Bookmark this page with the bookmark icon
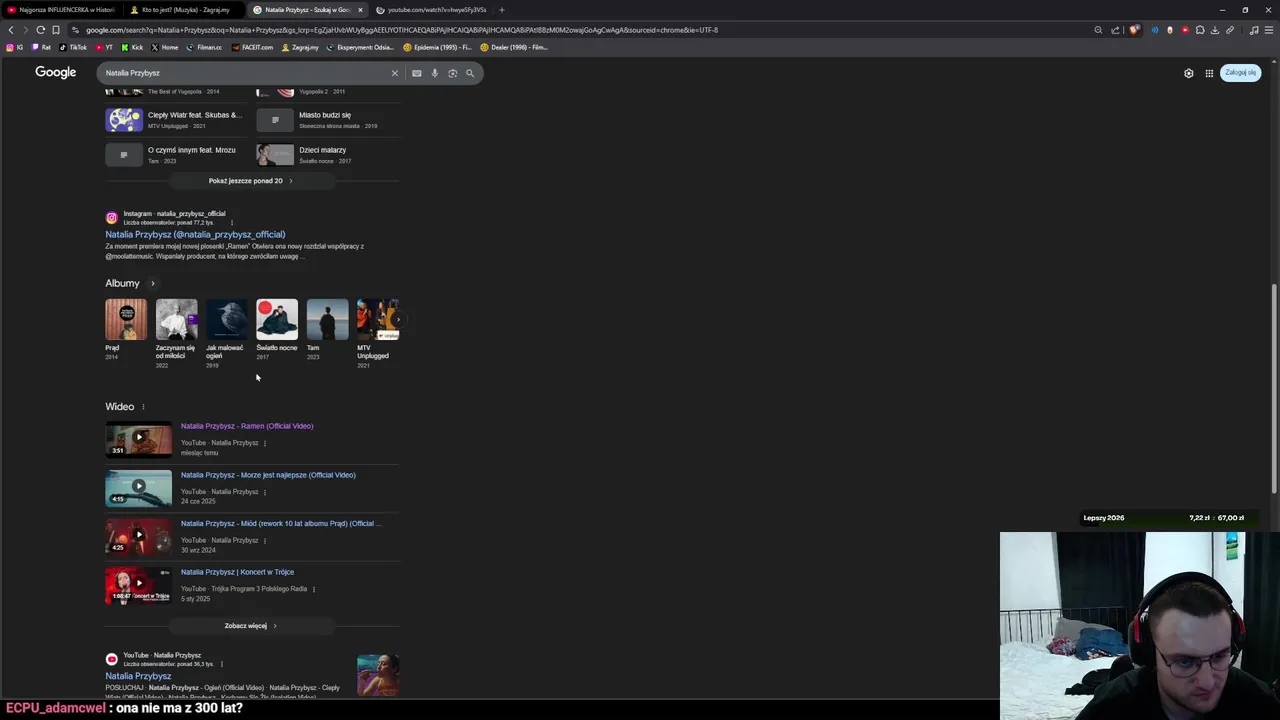Image resolution: width=1280 pixels, height=720 pixels. (56, 30)
